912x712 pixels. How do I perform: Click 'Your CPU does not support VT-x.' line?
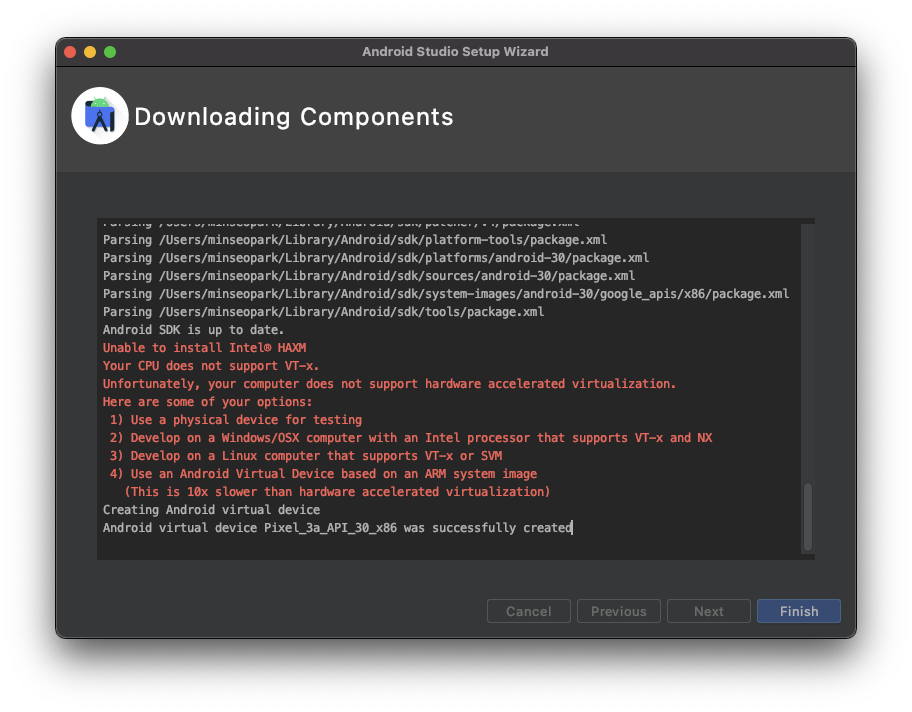point(211,365)
